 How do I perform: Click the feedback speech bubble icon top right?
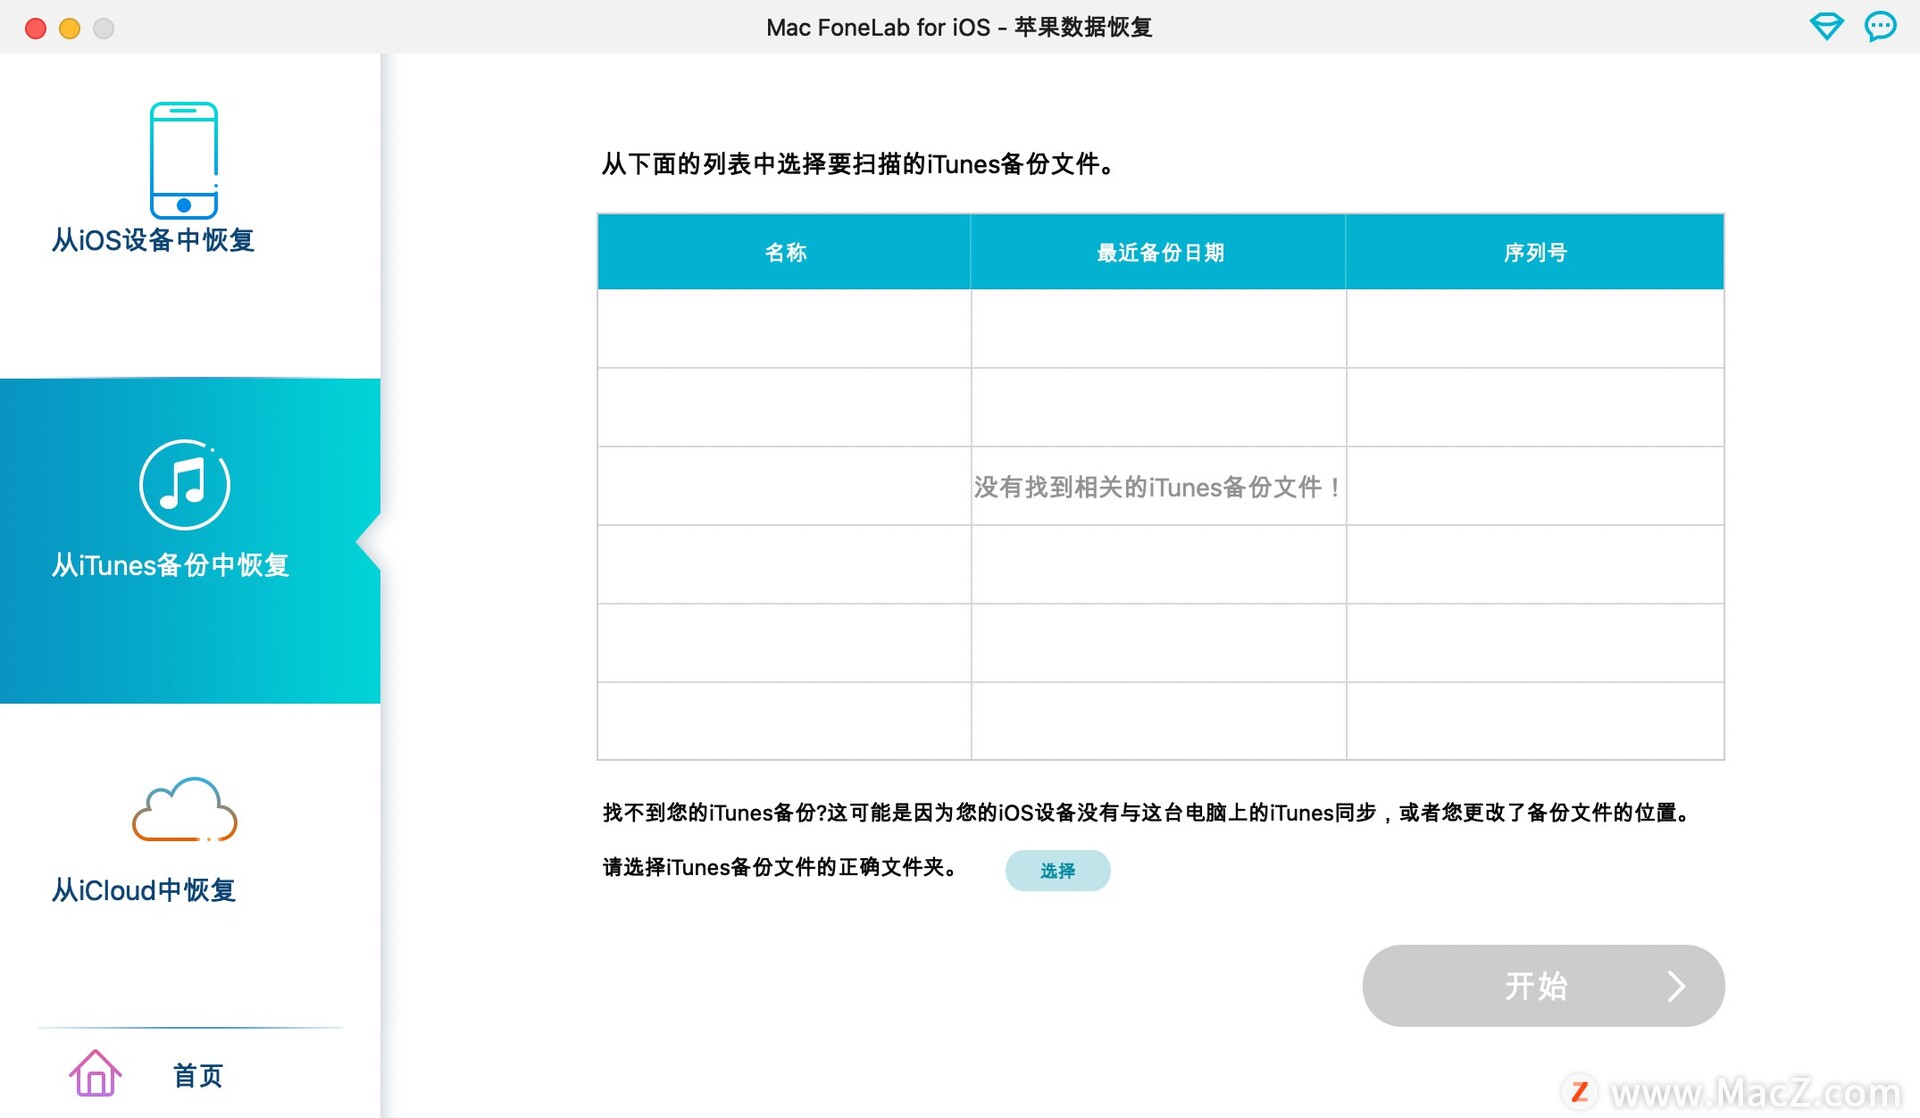pos(1881,27)
